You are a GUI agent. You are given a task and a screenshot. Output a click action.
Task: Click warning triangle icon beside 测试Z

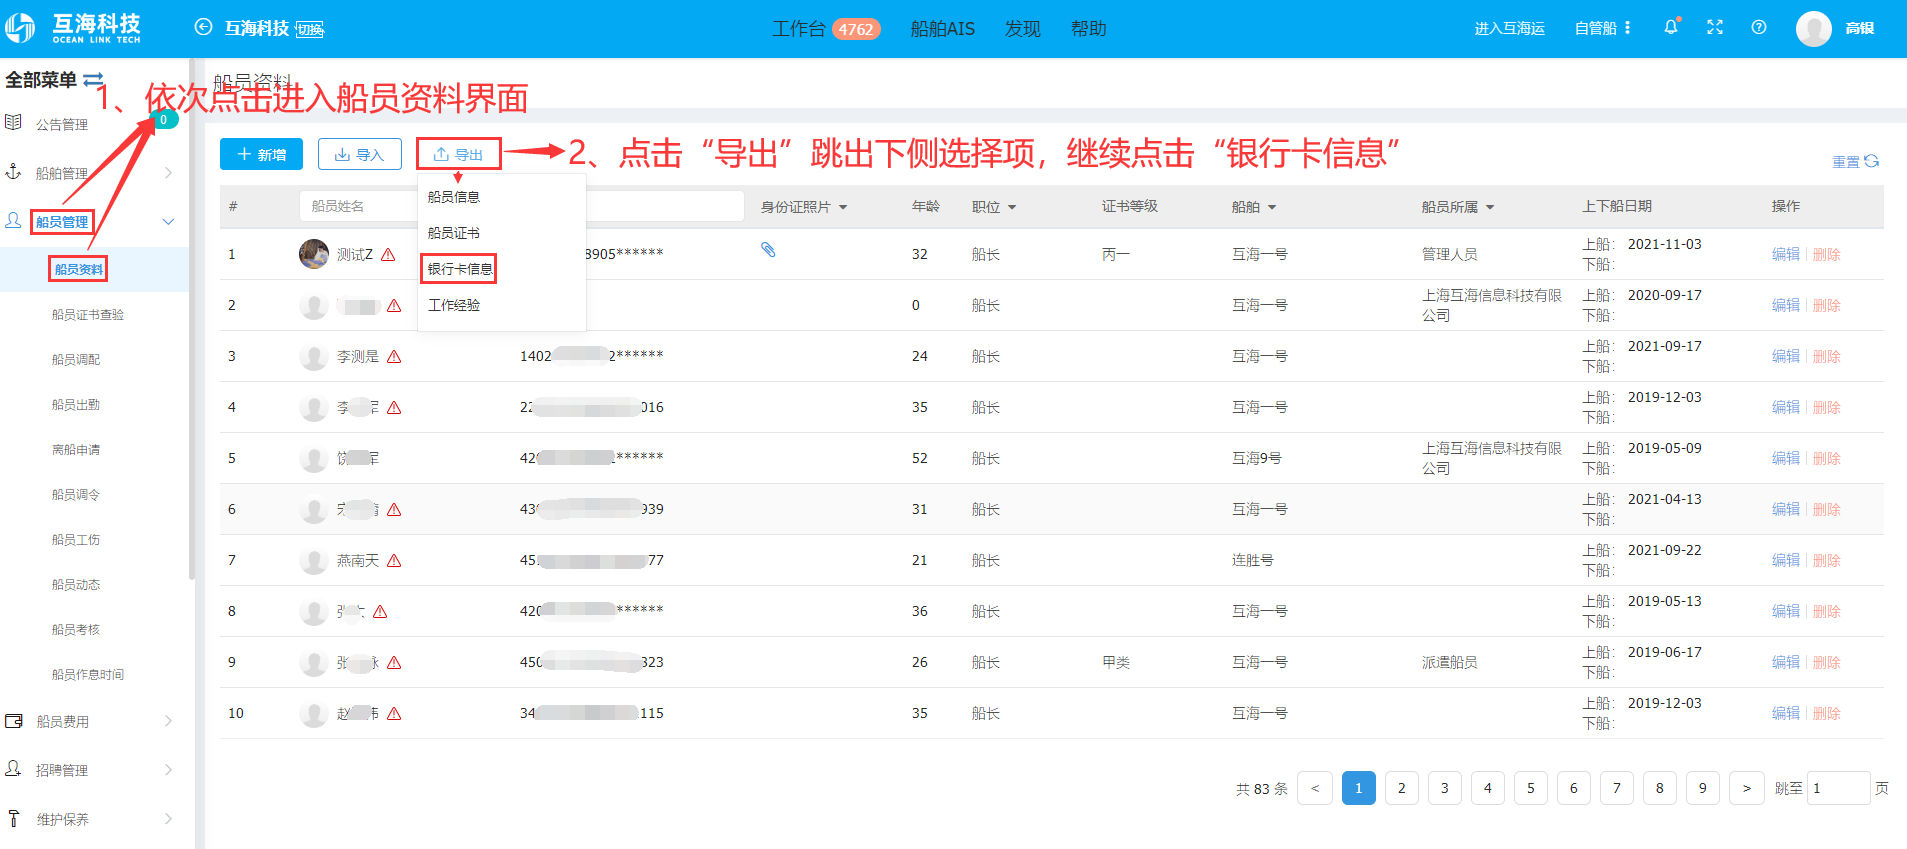[388, 255]
